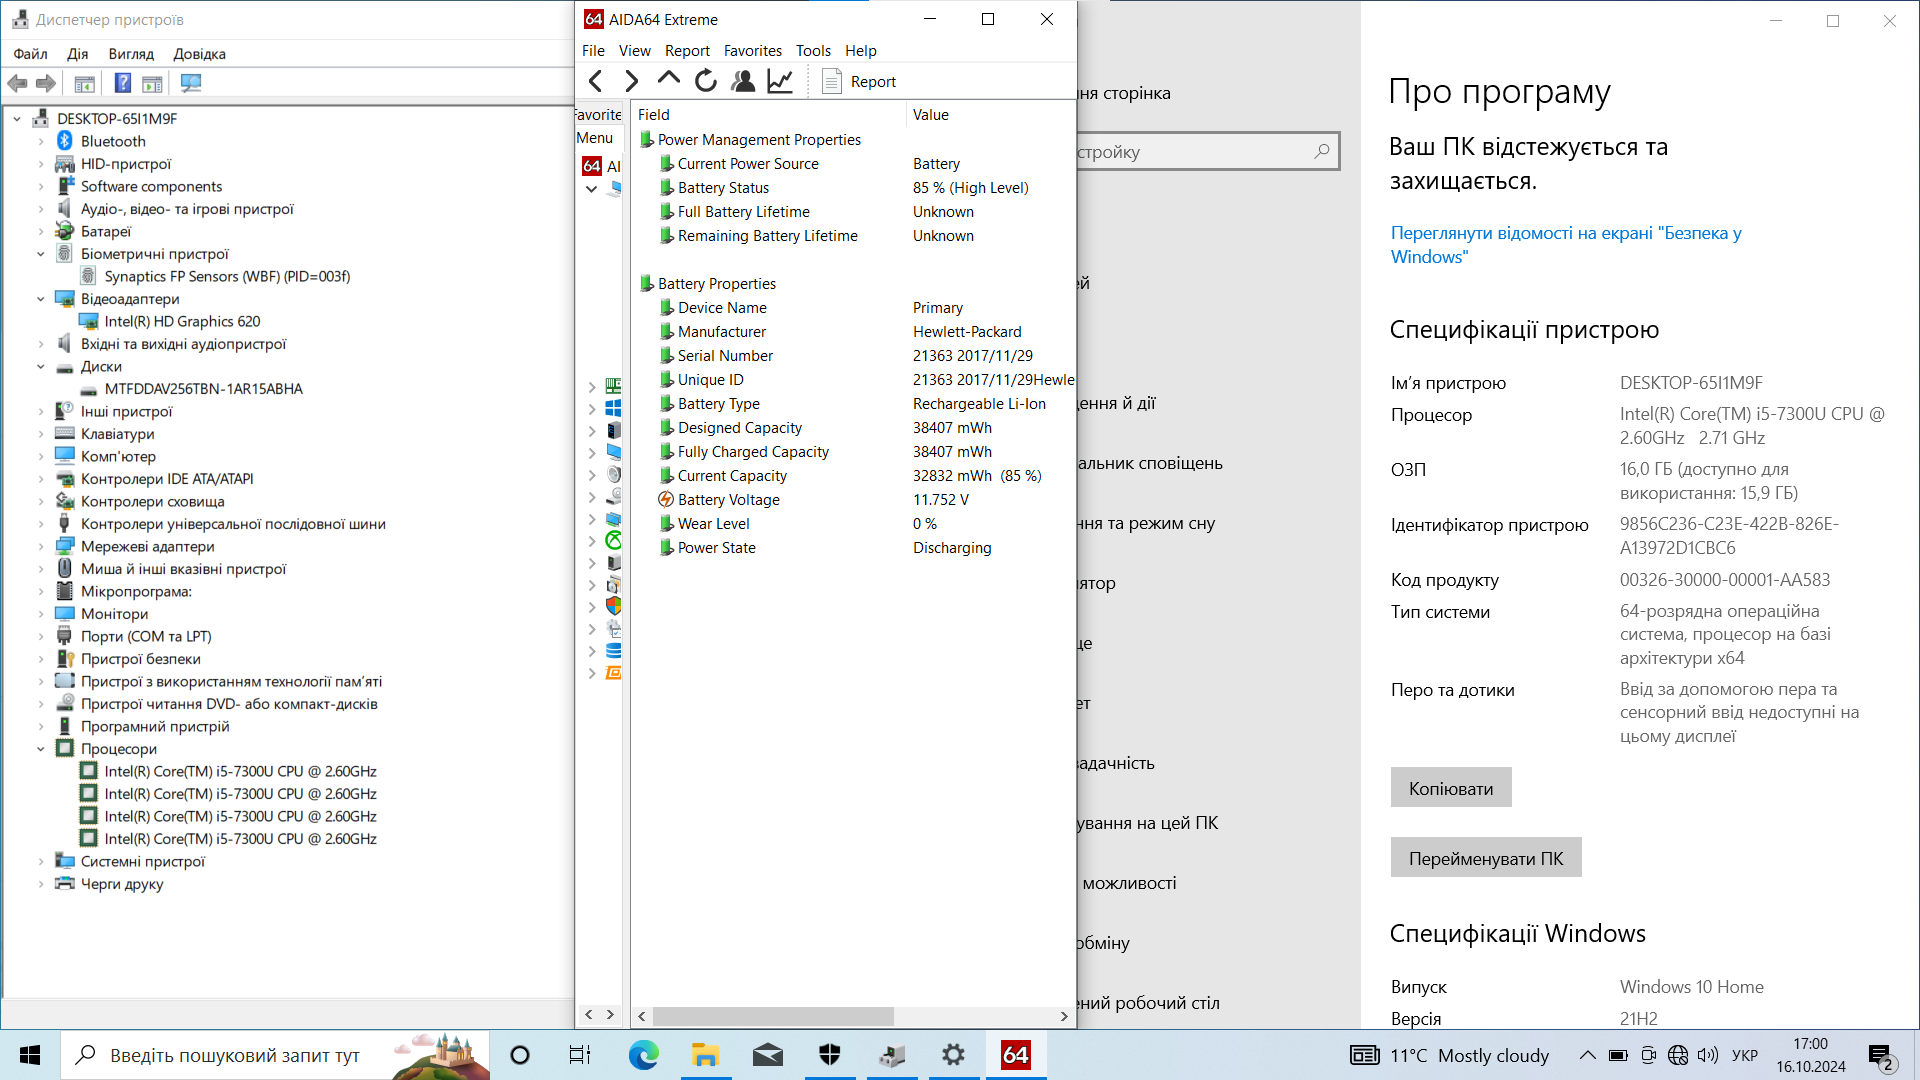Viewport: 1920px width, 1080px height.
Task: Collapse the Відеоадаптери node
Action: tap(41, 299)
